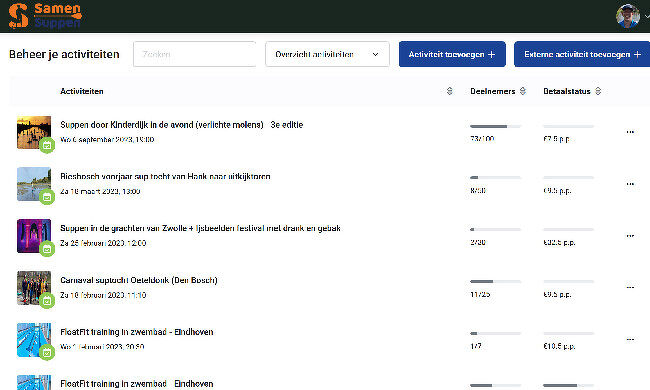Open more options for Kinderdijk activity

click(x=630, y=132)
